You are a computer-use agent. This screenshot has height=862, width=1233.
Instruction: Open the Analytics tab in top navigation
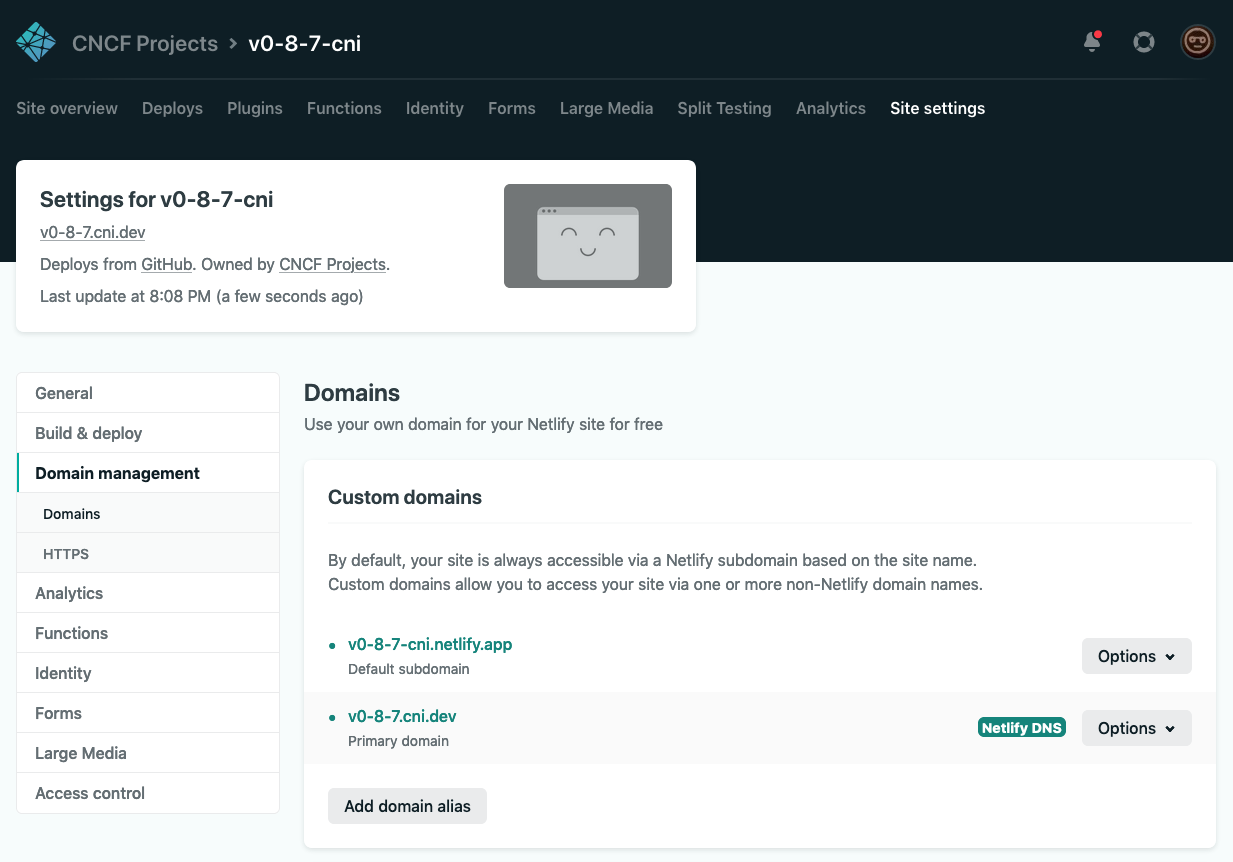(x=831, y=108)
